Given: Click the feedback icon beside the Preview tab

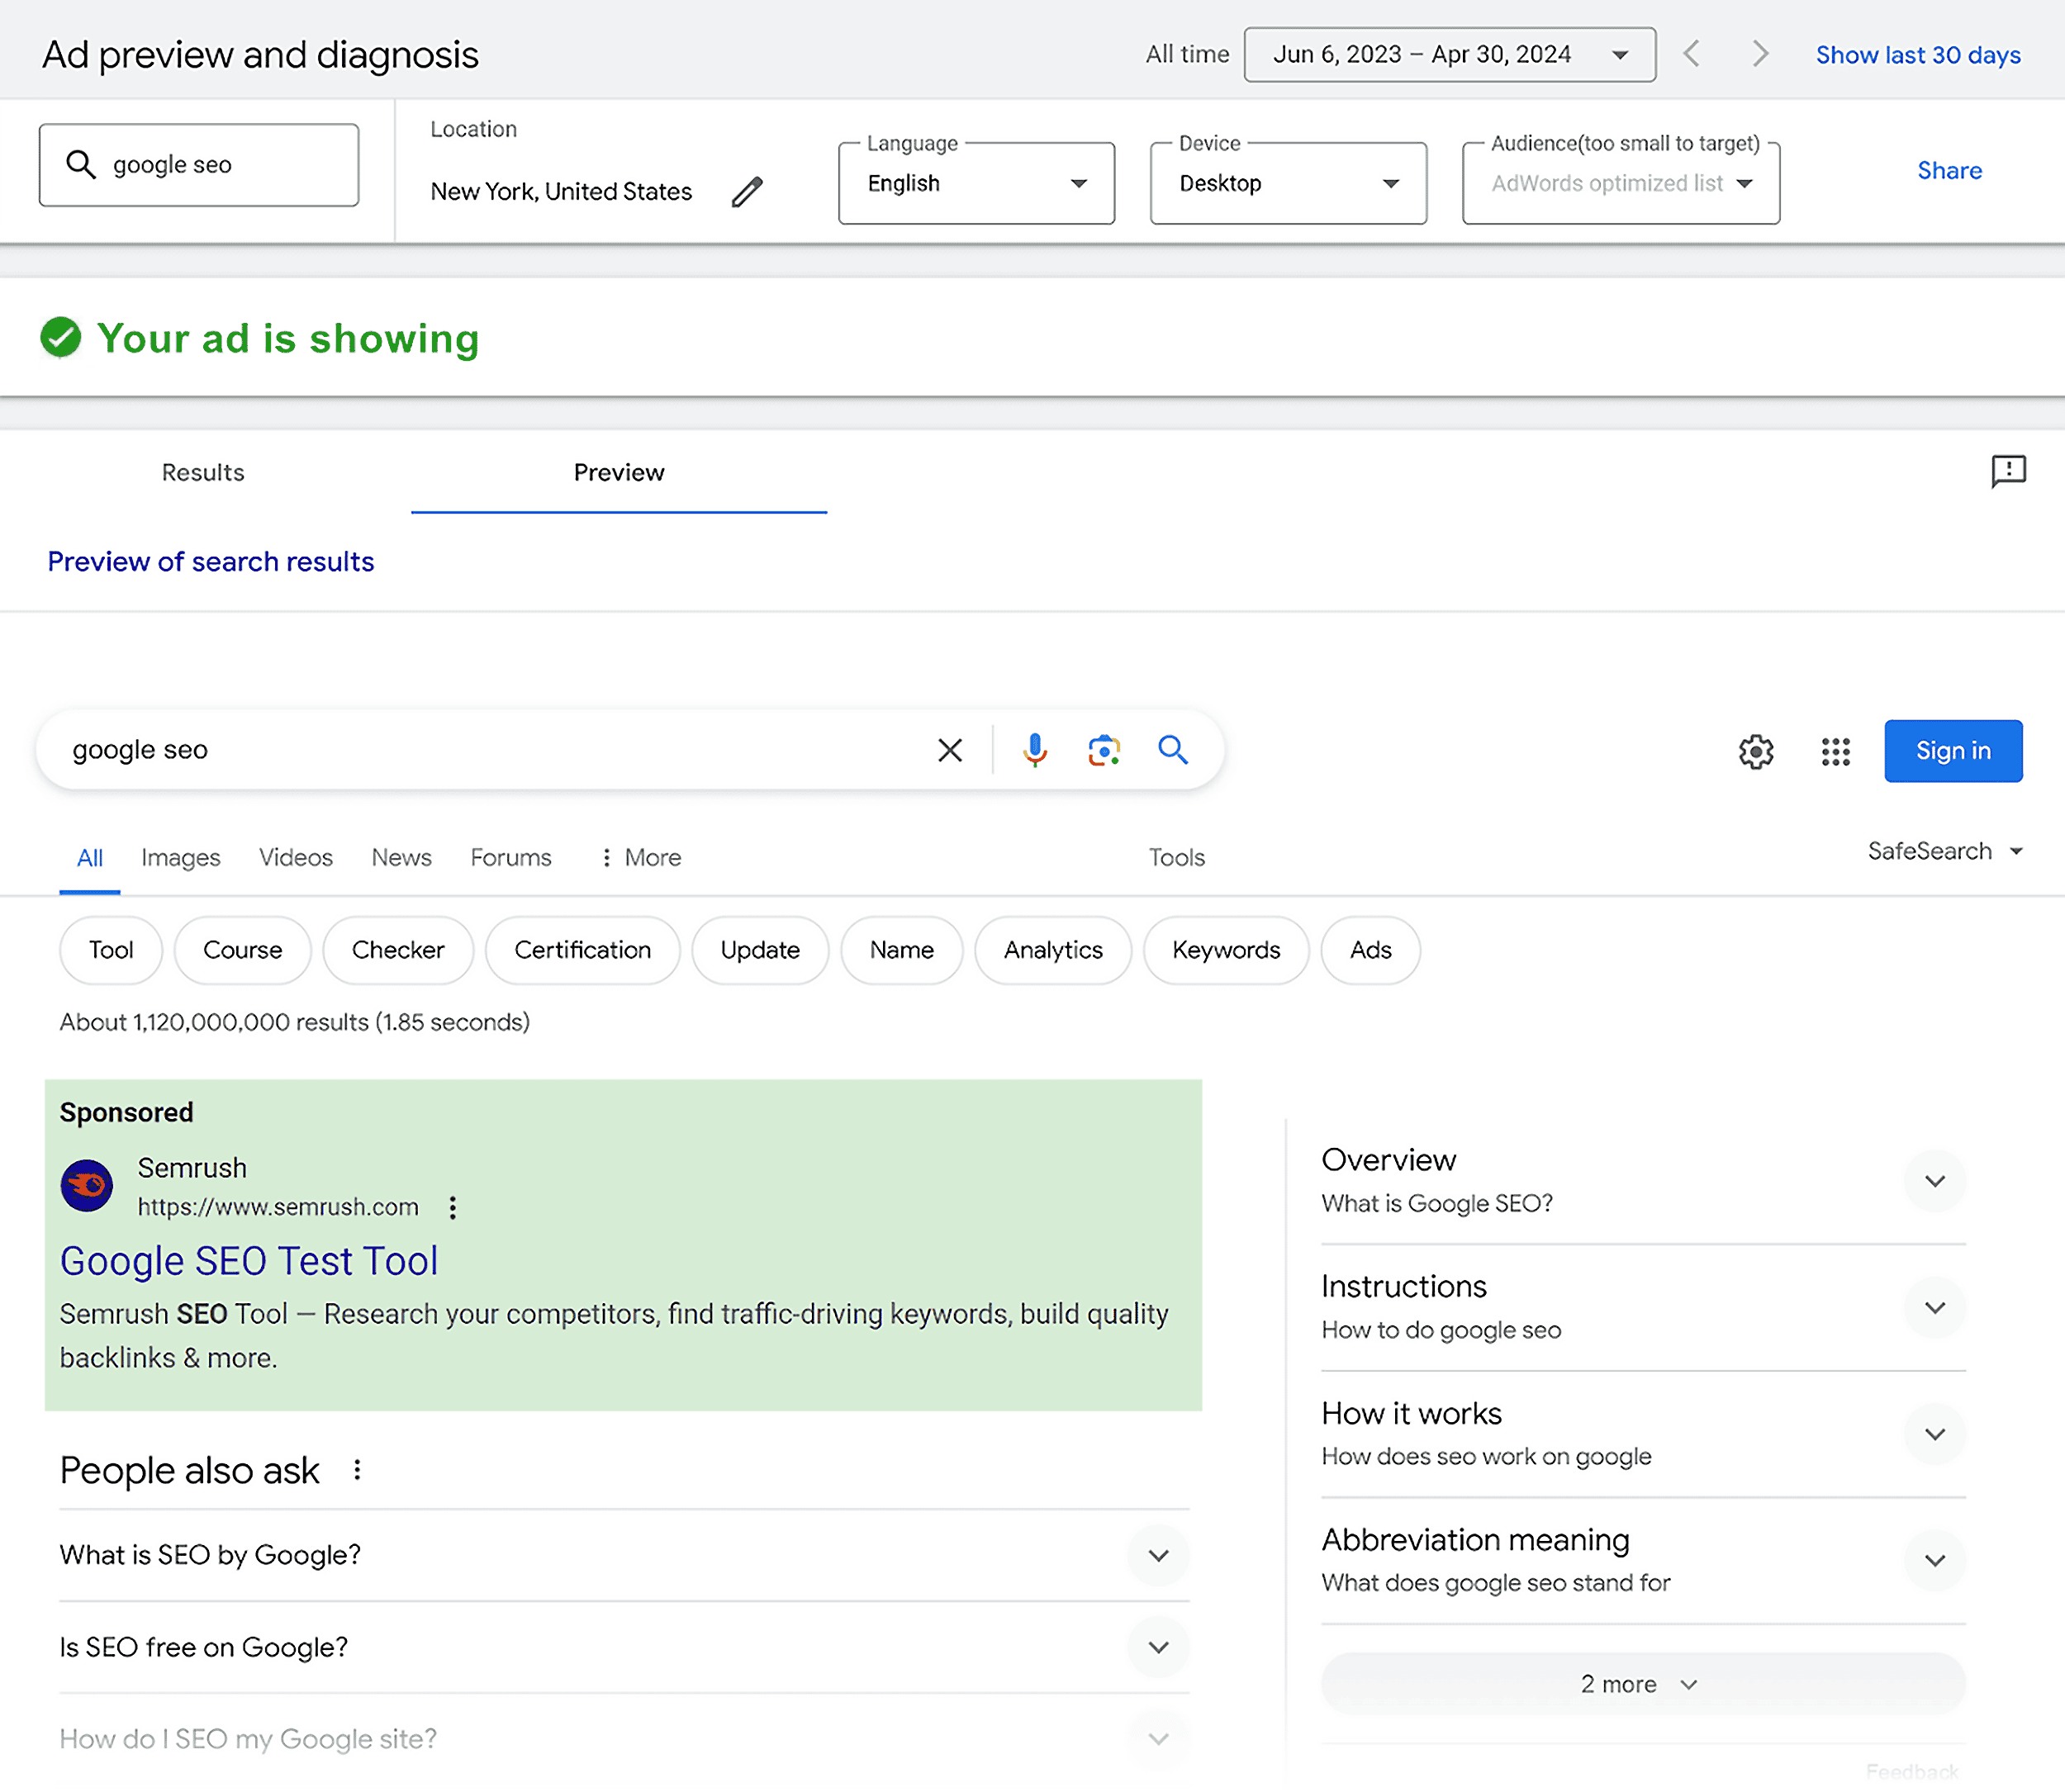Looking at the screenshot, I should [2009, 472].
